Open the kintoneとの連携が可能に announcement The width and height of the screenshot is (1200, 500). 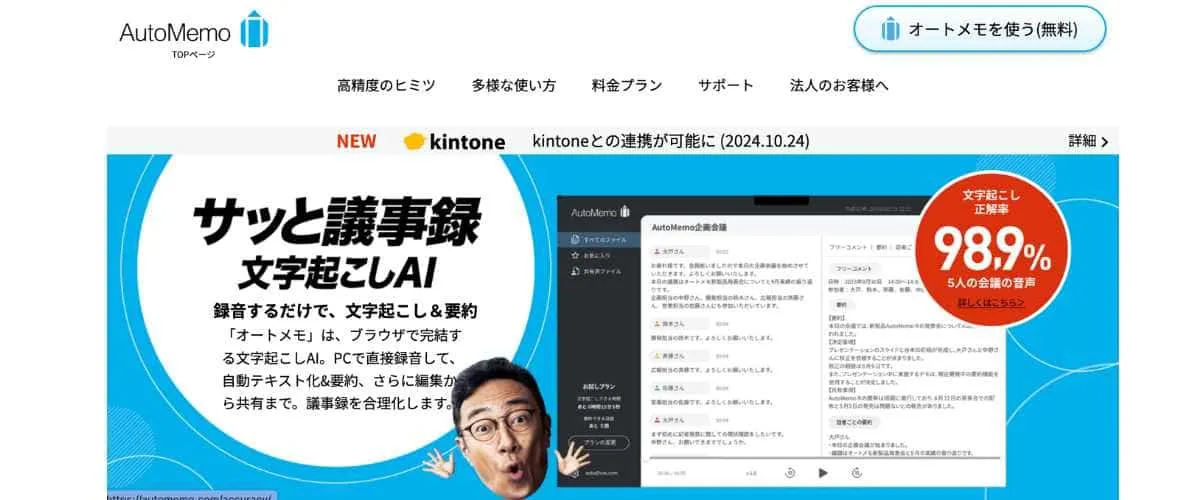click(x=670, y=141)
